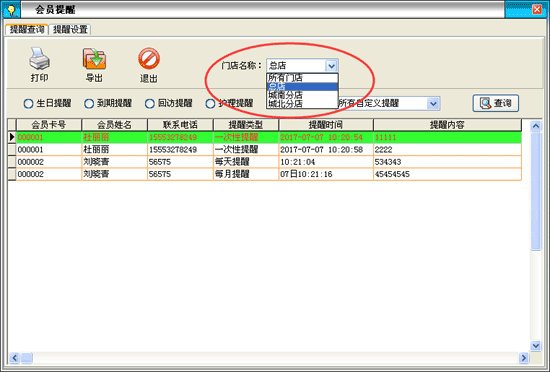This screenshot has width=550, height=372.
Task: Select the row with content 534343
Action: tap(264, 162)
